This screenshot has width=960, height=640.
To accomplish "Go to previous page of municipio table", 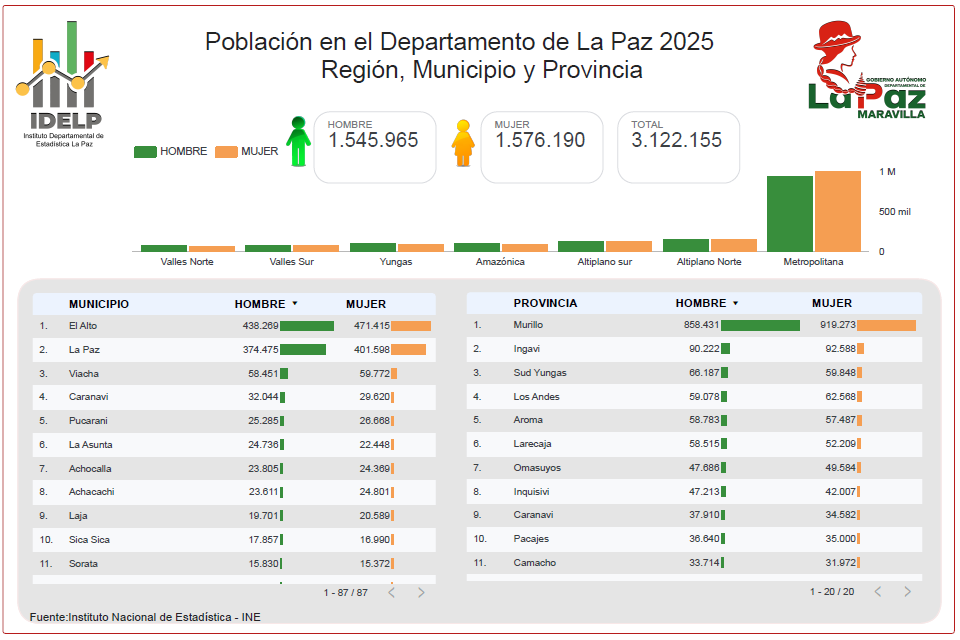I will pos(392,592).
